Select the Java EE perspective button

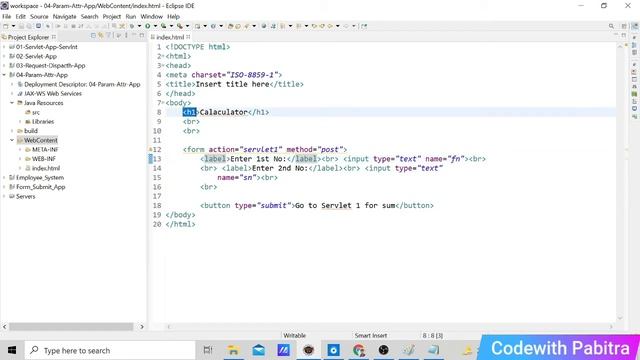coord(635,26)
